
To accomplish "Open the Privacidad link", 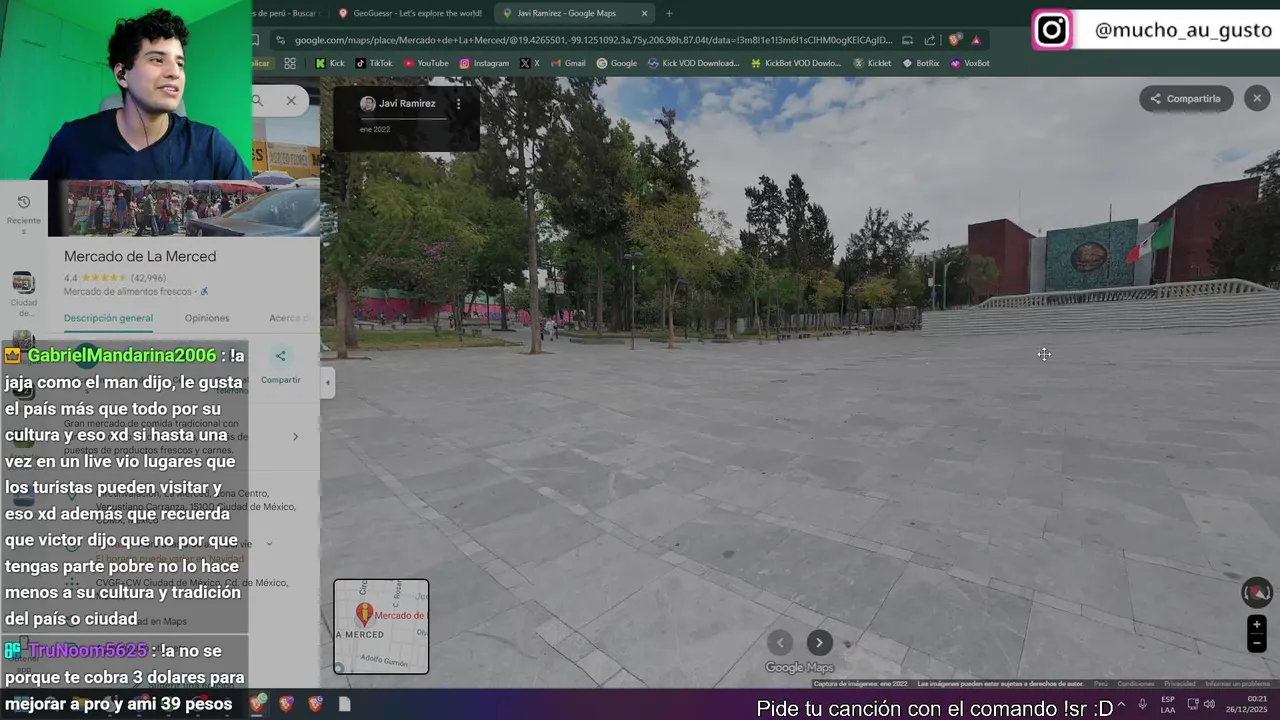I will click(1179, 684).
